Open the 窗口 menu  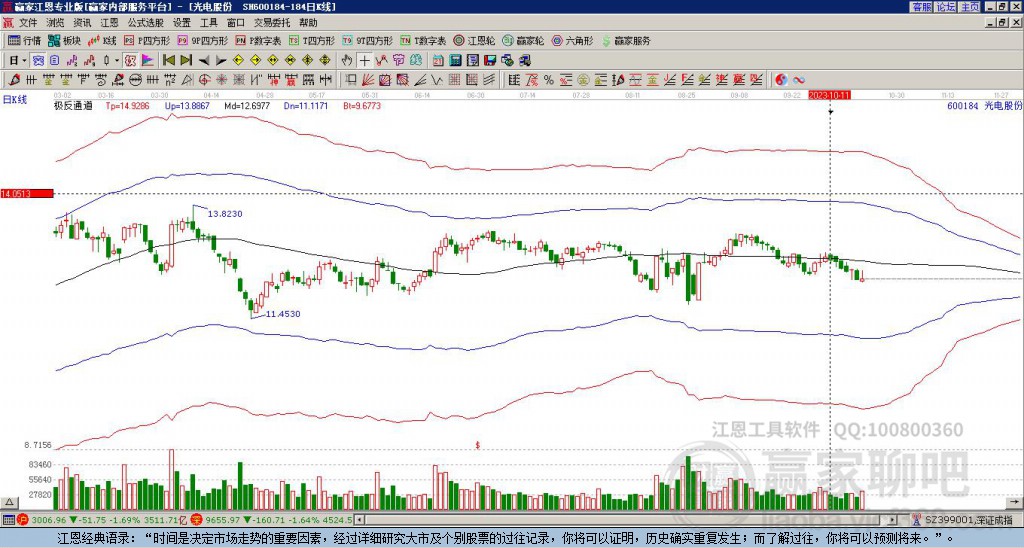[x=236, y=23]
